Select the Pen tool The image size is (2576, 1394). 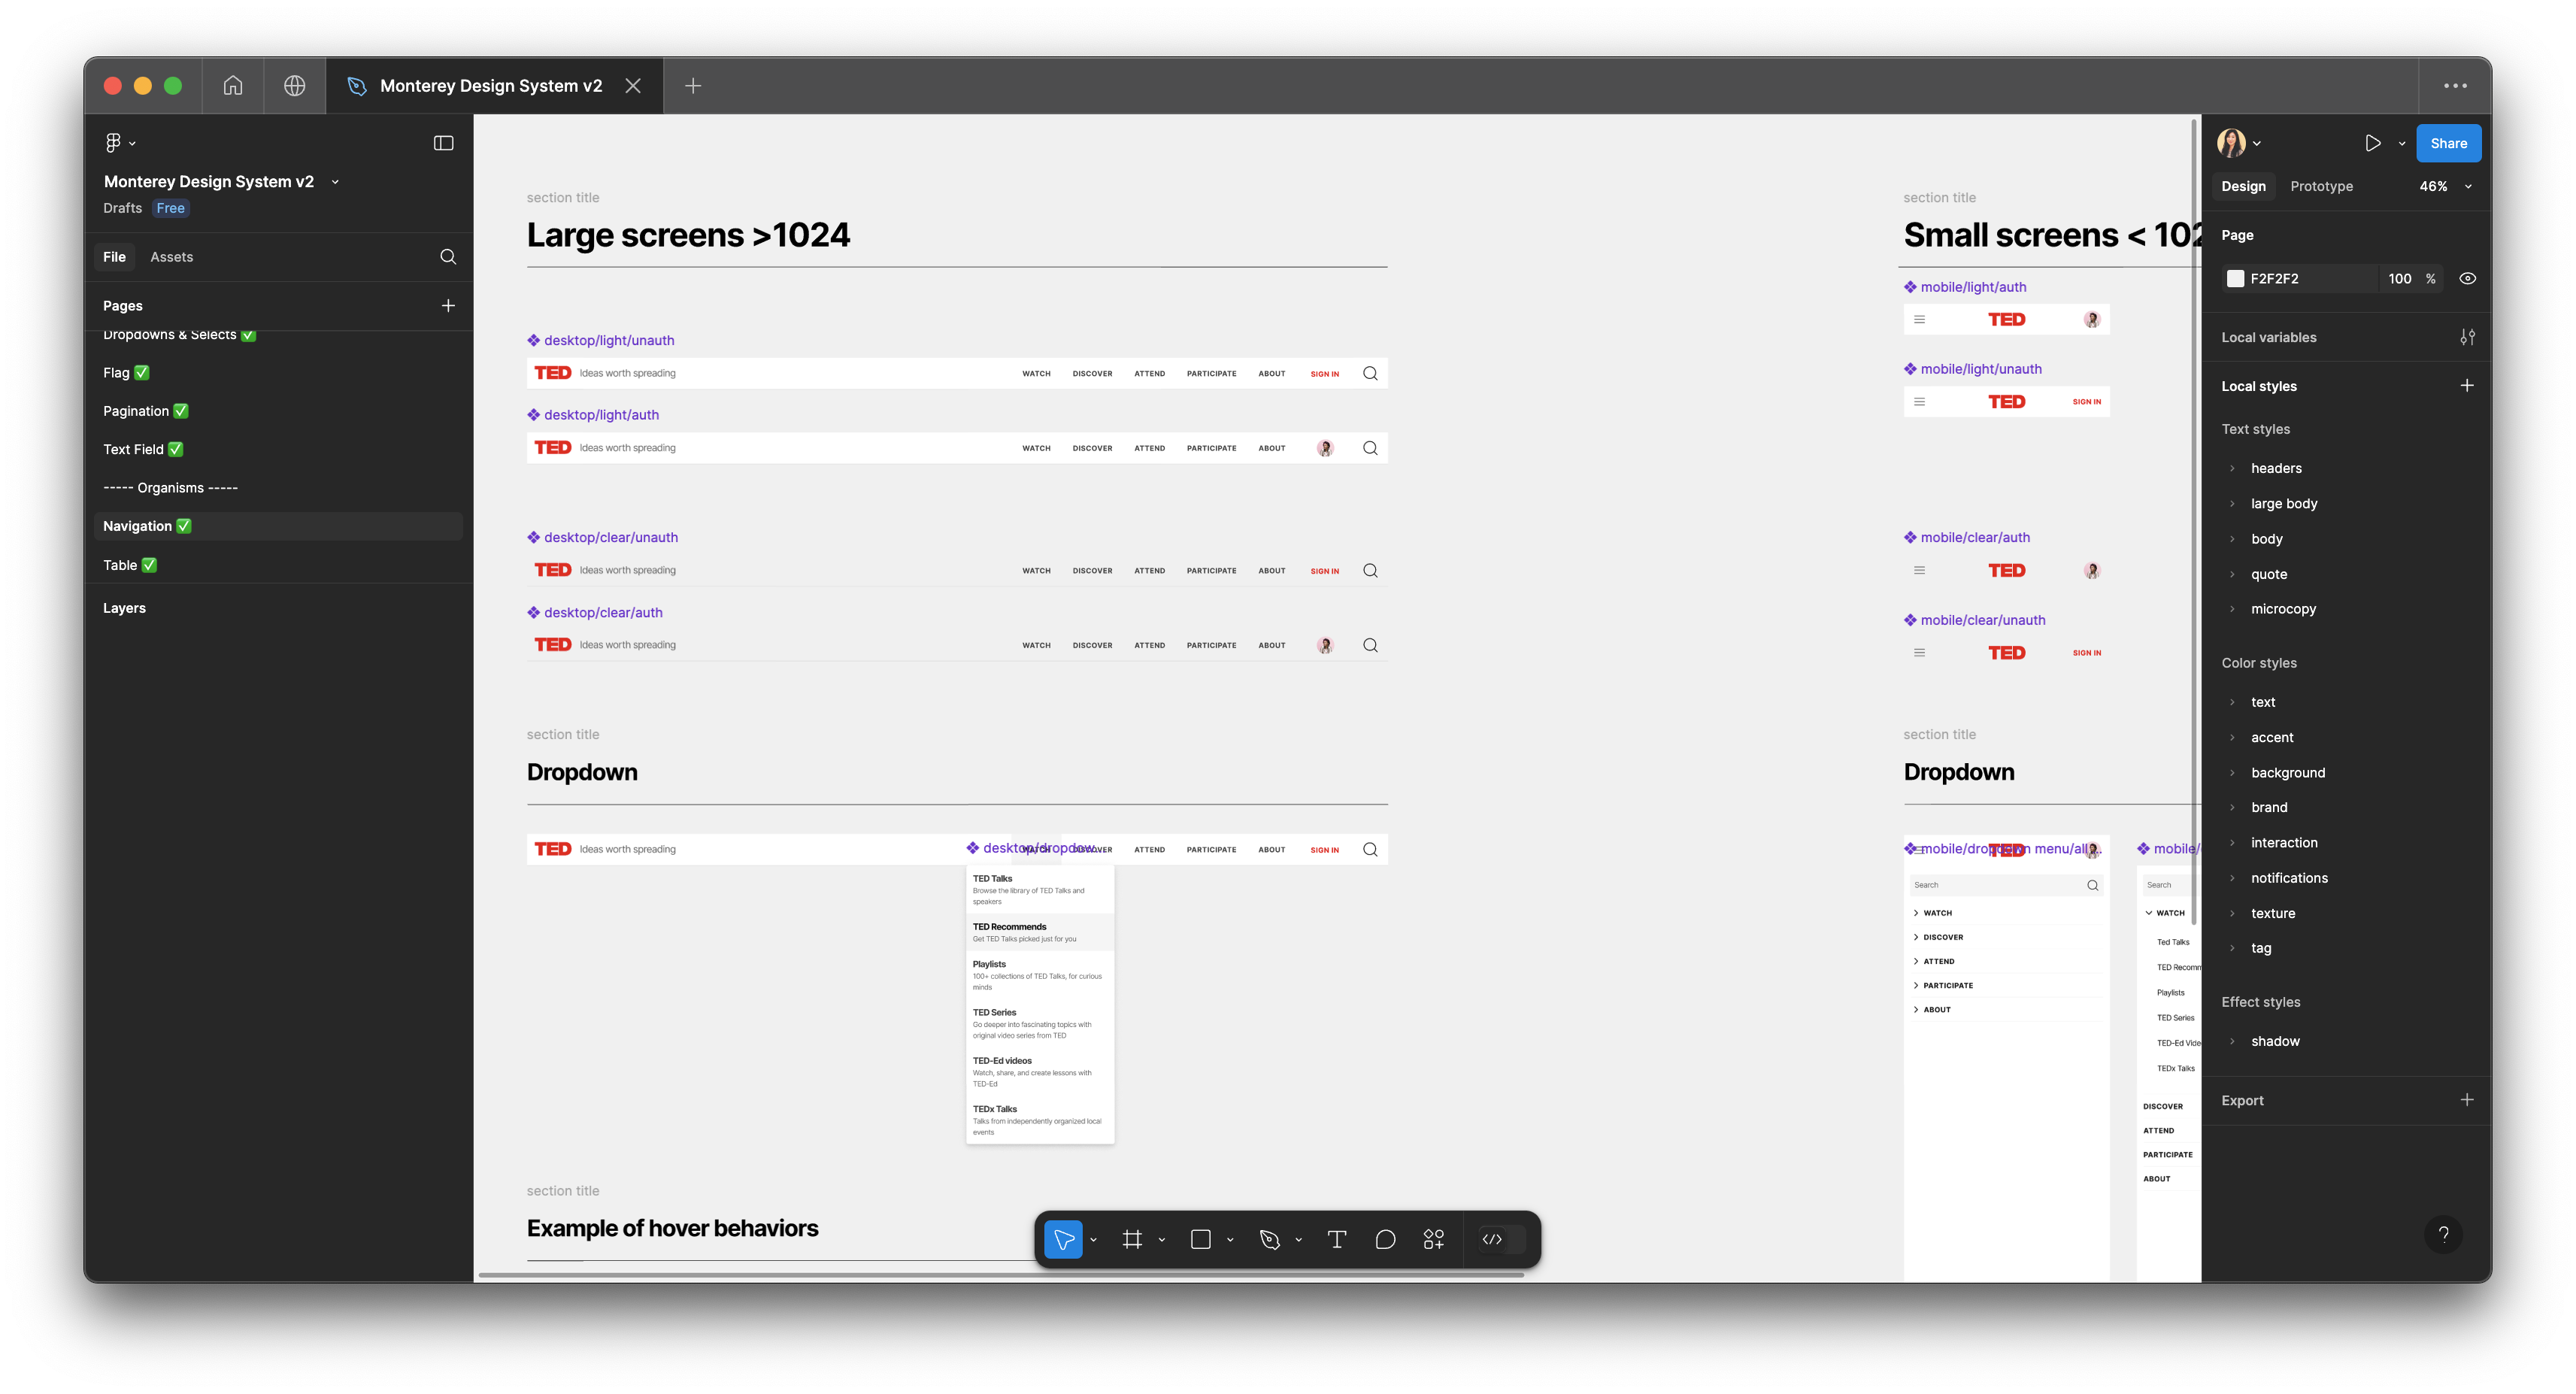(x=1269, y=1239)
